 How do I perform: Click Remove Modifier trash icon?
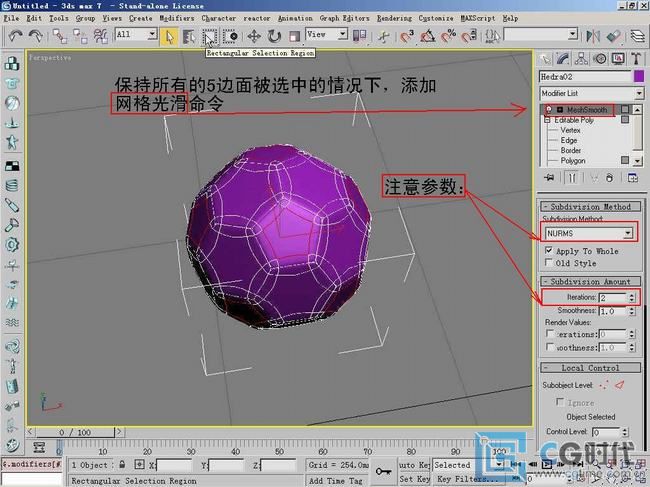click(x=609, y=178)
